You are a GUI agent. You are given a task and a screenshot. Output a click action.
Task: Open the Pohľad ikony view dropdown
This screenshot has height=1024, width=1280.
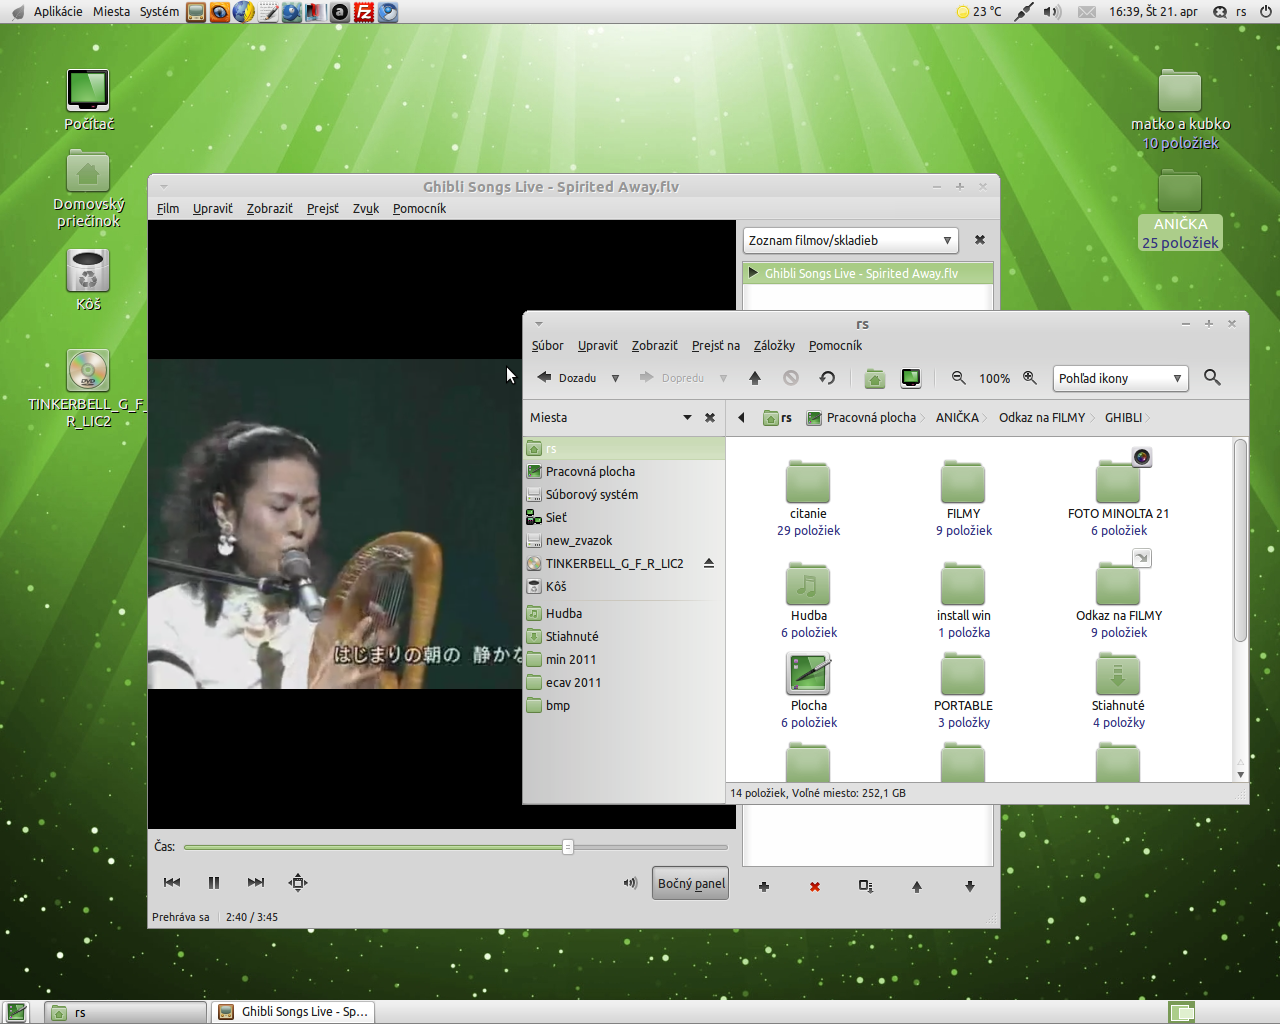[1120, 378]
